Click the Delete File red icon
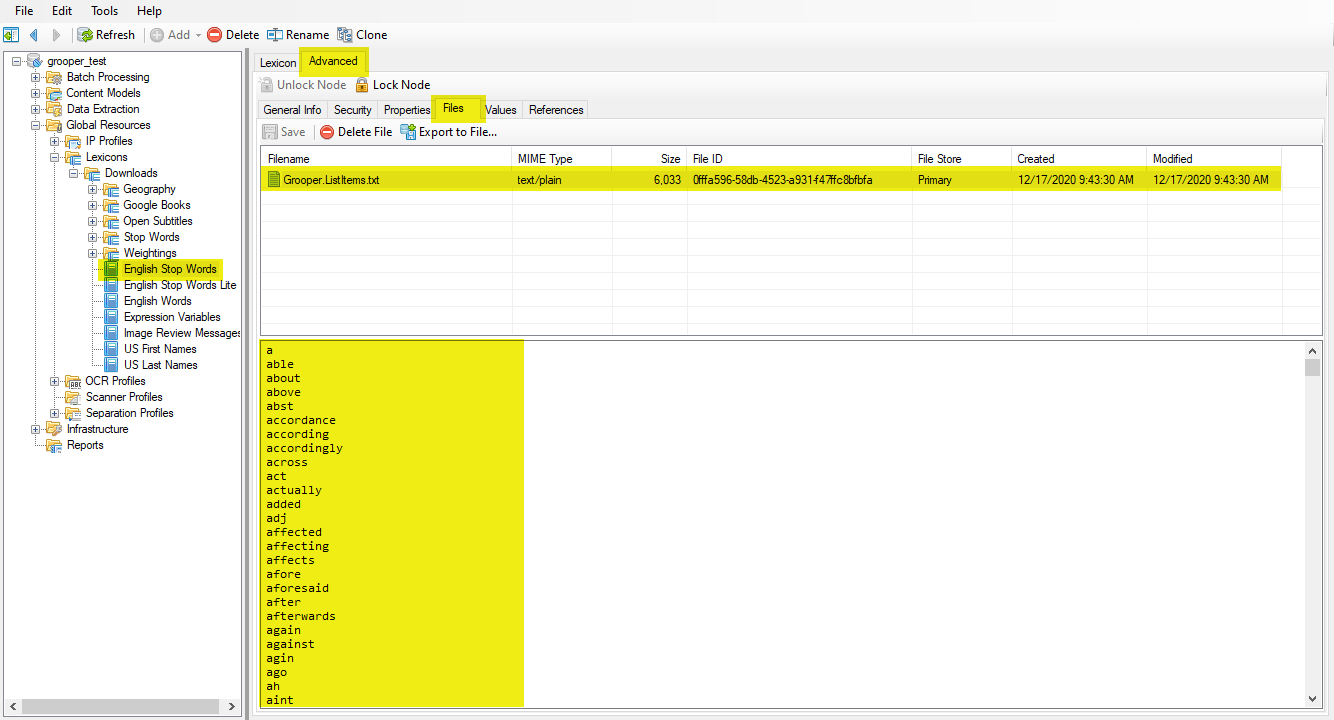This screenshot has width=1334, height=720. [327, 132]
